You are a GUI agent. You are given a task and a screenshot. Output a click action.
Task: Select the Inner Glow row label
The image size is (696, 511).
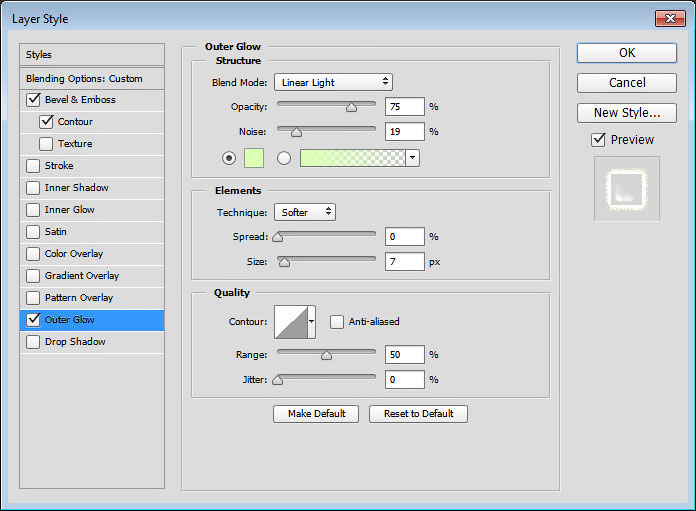(70, 210)
